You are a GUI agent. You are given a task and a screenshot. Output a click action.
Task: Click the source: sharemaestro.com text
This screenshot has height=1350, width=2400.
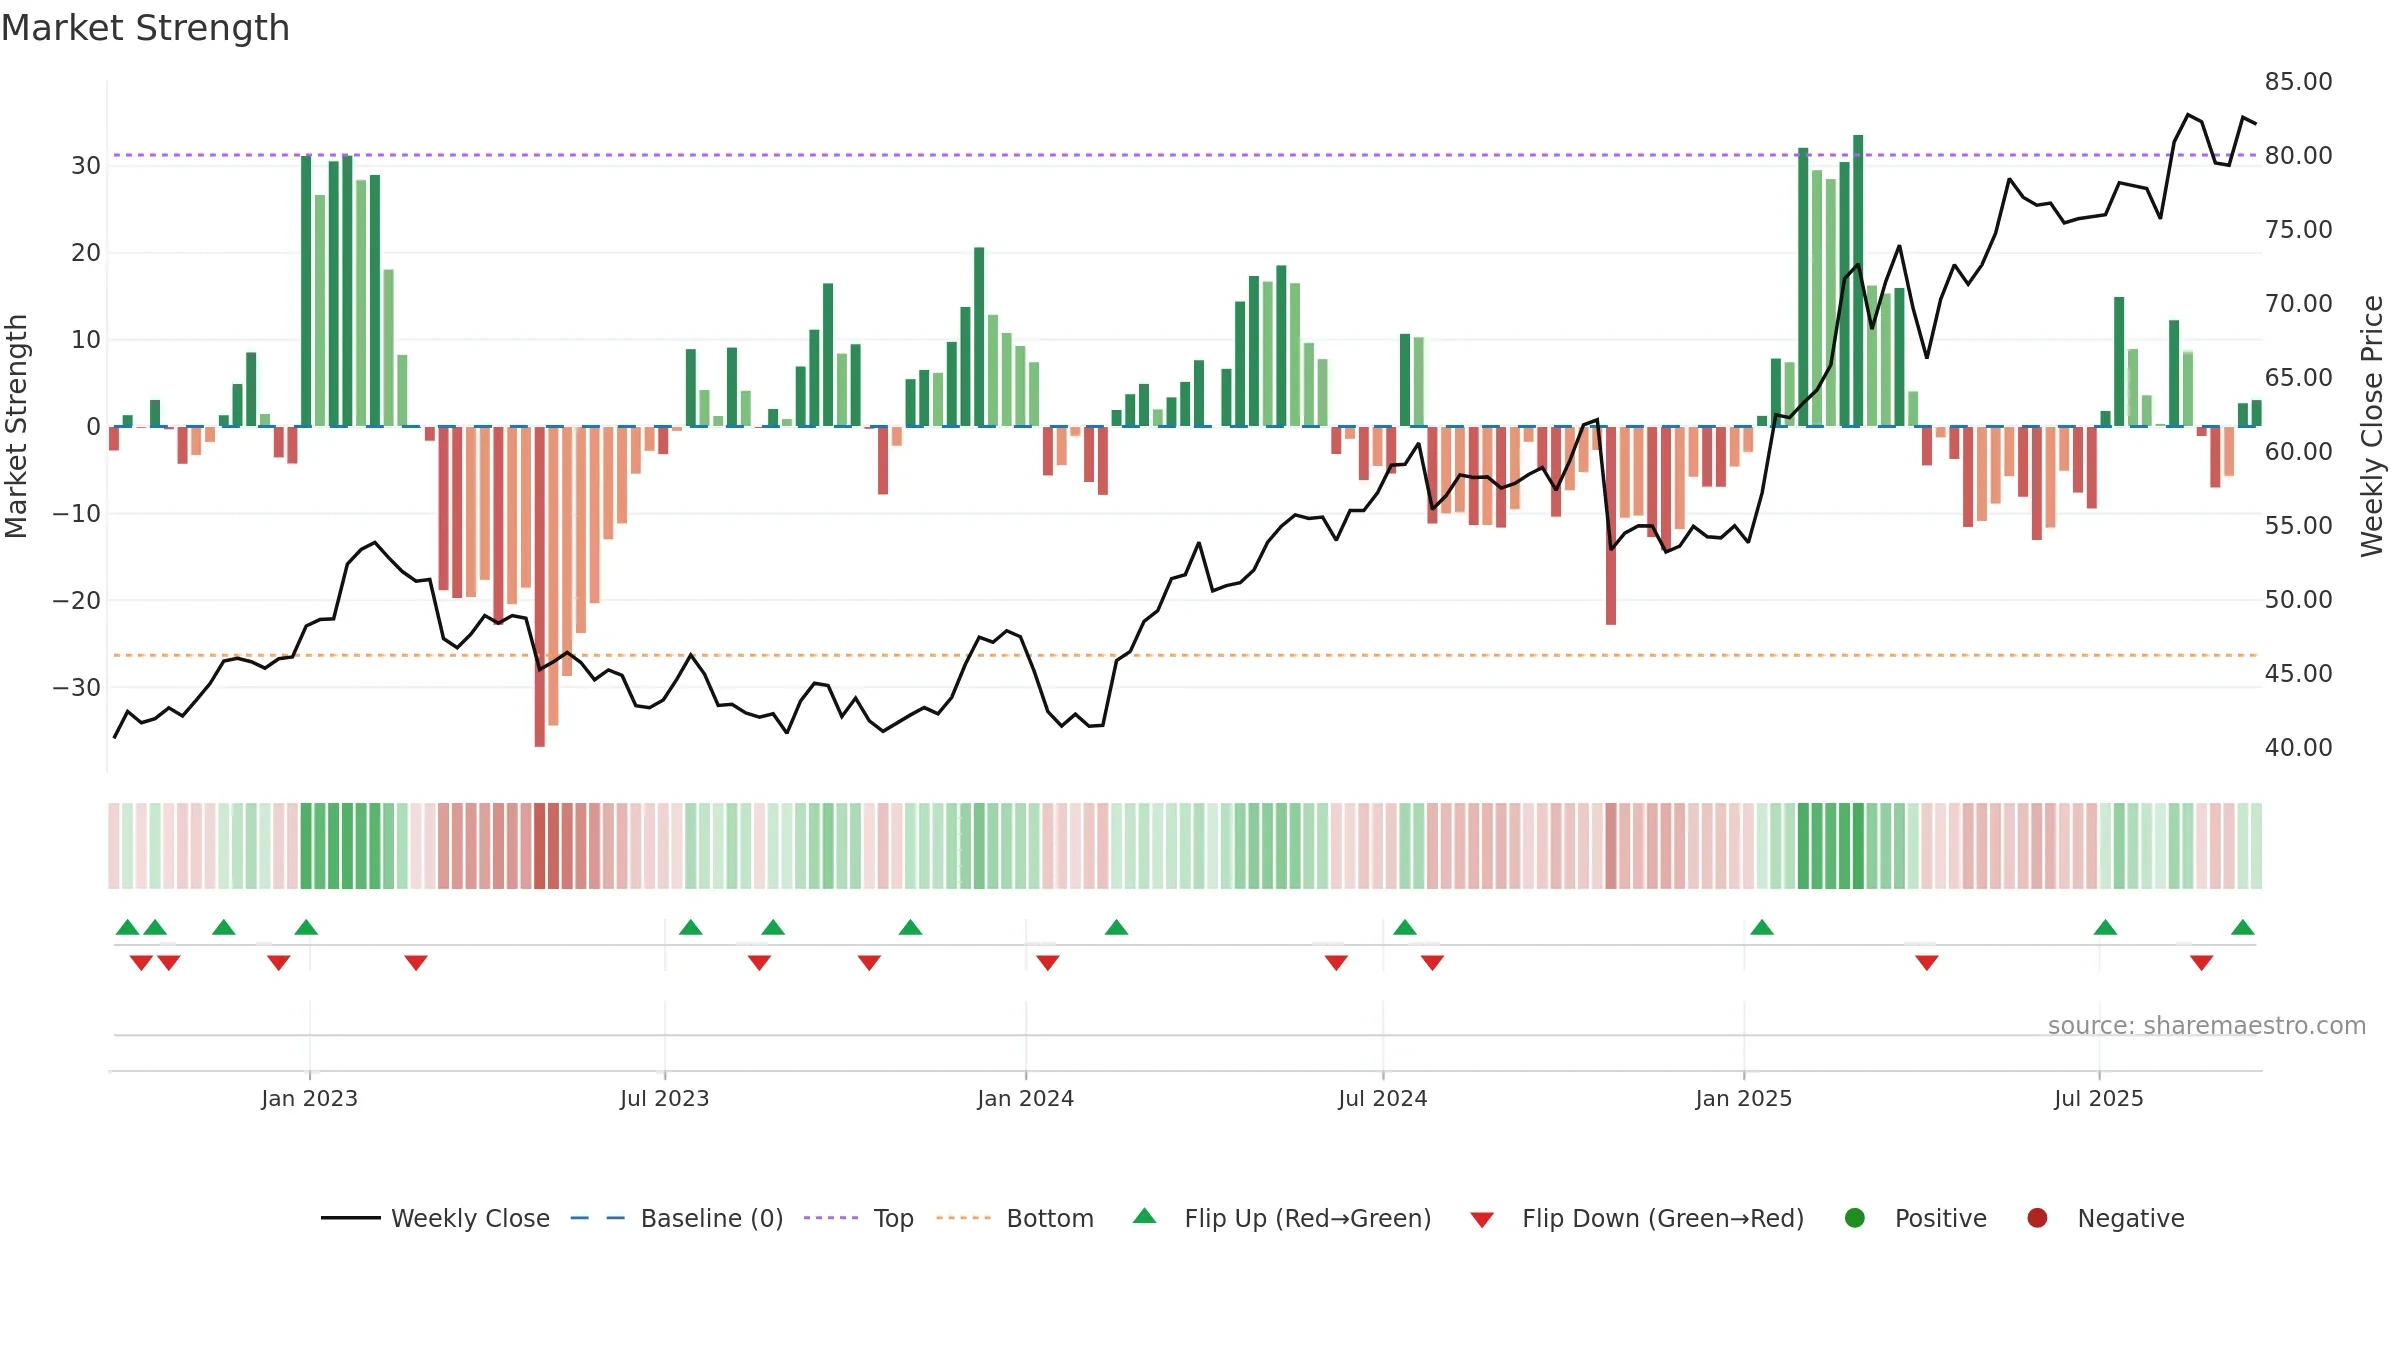click(2207, 1025)
